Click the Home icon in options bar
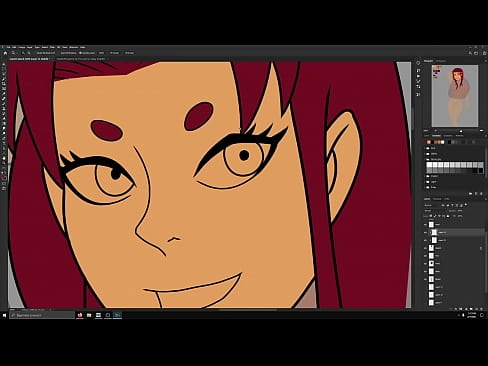 5,53
